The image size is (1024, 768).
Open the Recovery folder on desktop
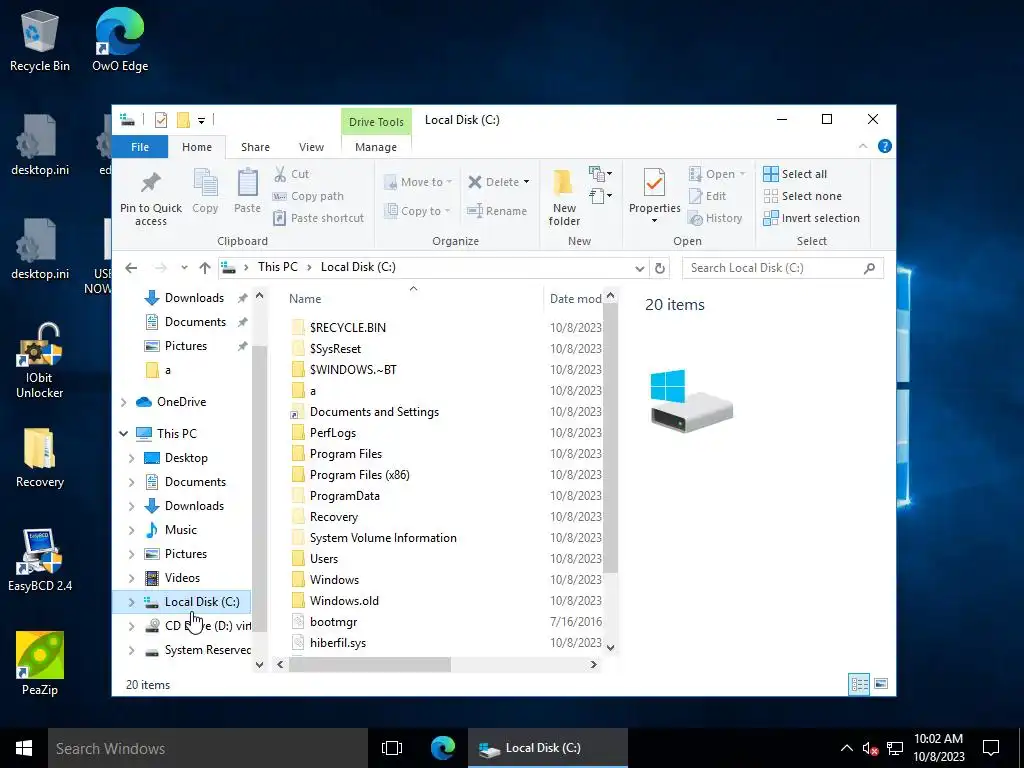pyautogui.click(x=40, y=458)
